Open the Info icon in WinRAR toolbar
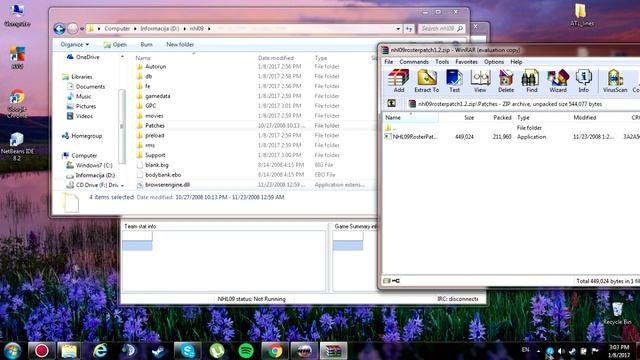 583,81
